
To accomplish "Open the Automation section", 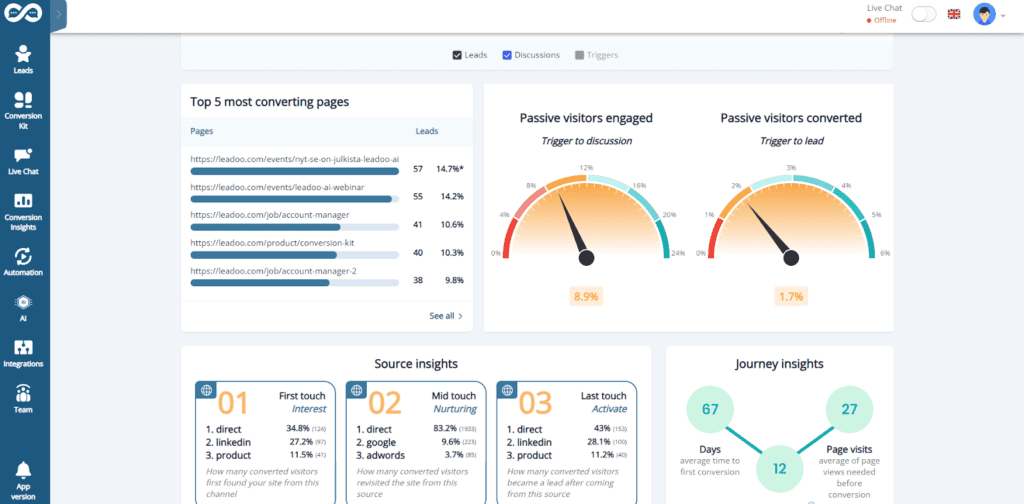I will click(x=23, y=262).
